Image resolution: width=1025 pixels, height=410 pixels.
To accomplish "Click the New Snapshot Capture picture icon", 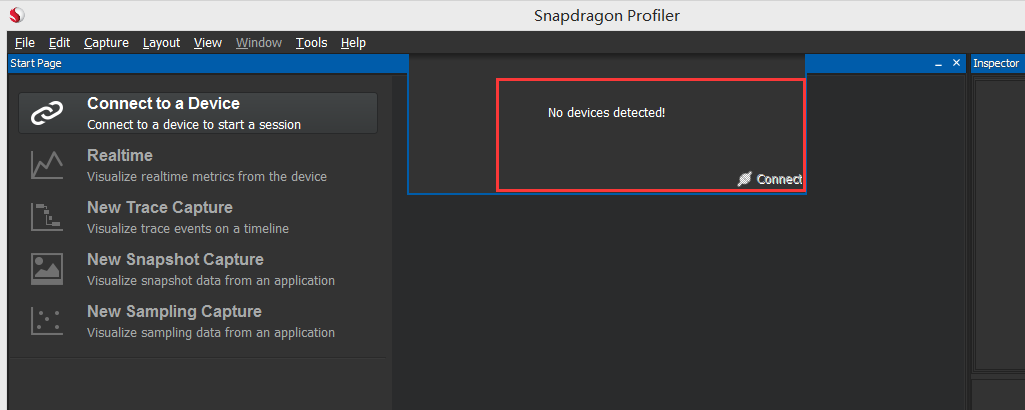I will pos(47,269).
